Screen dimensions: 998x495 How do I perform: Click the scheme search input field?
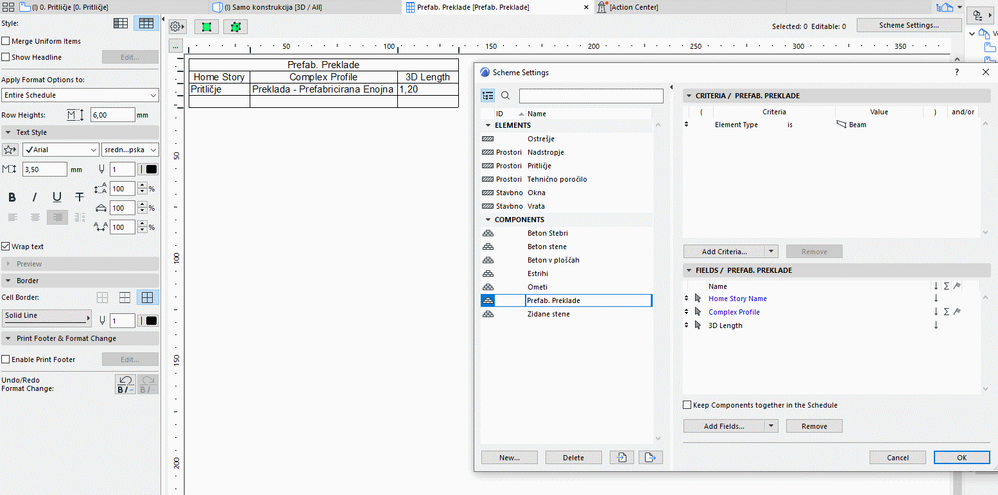coord(591,96)
